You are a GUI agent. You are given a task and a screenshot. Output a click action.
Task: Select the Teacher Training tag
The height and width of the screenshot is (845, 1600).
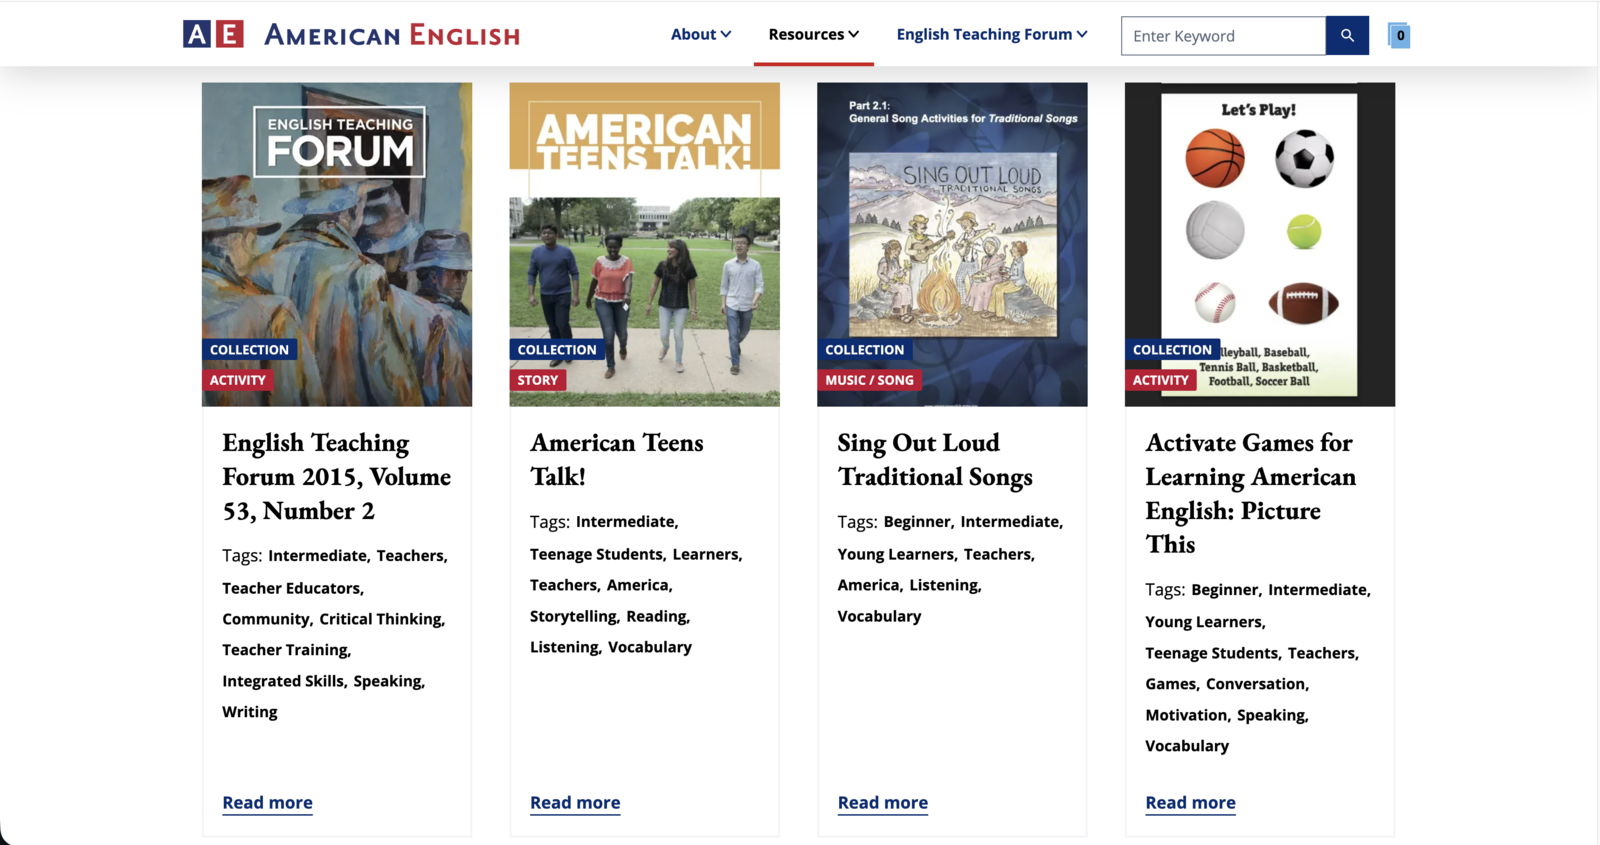pyautogui.click(x=285, y=650)
